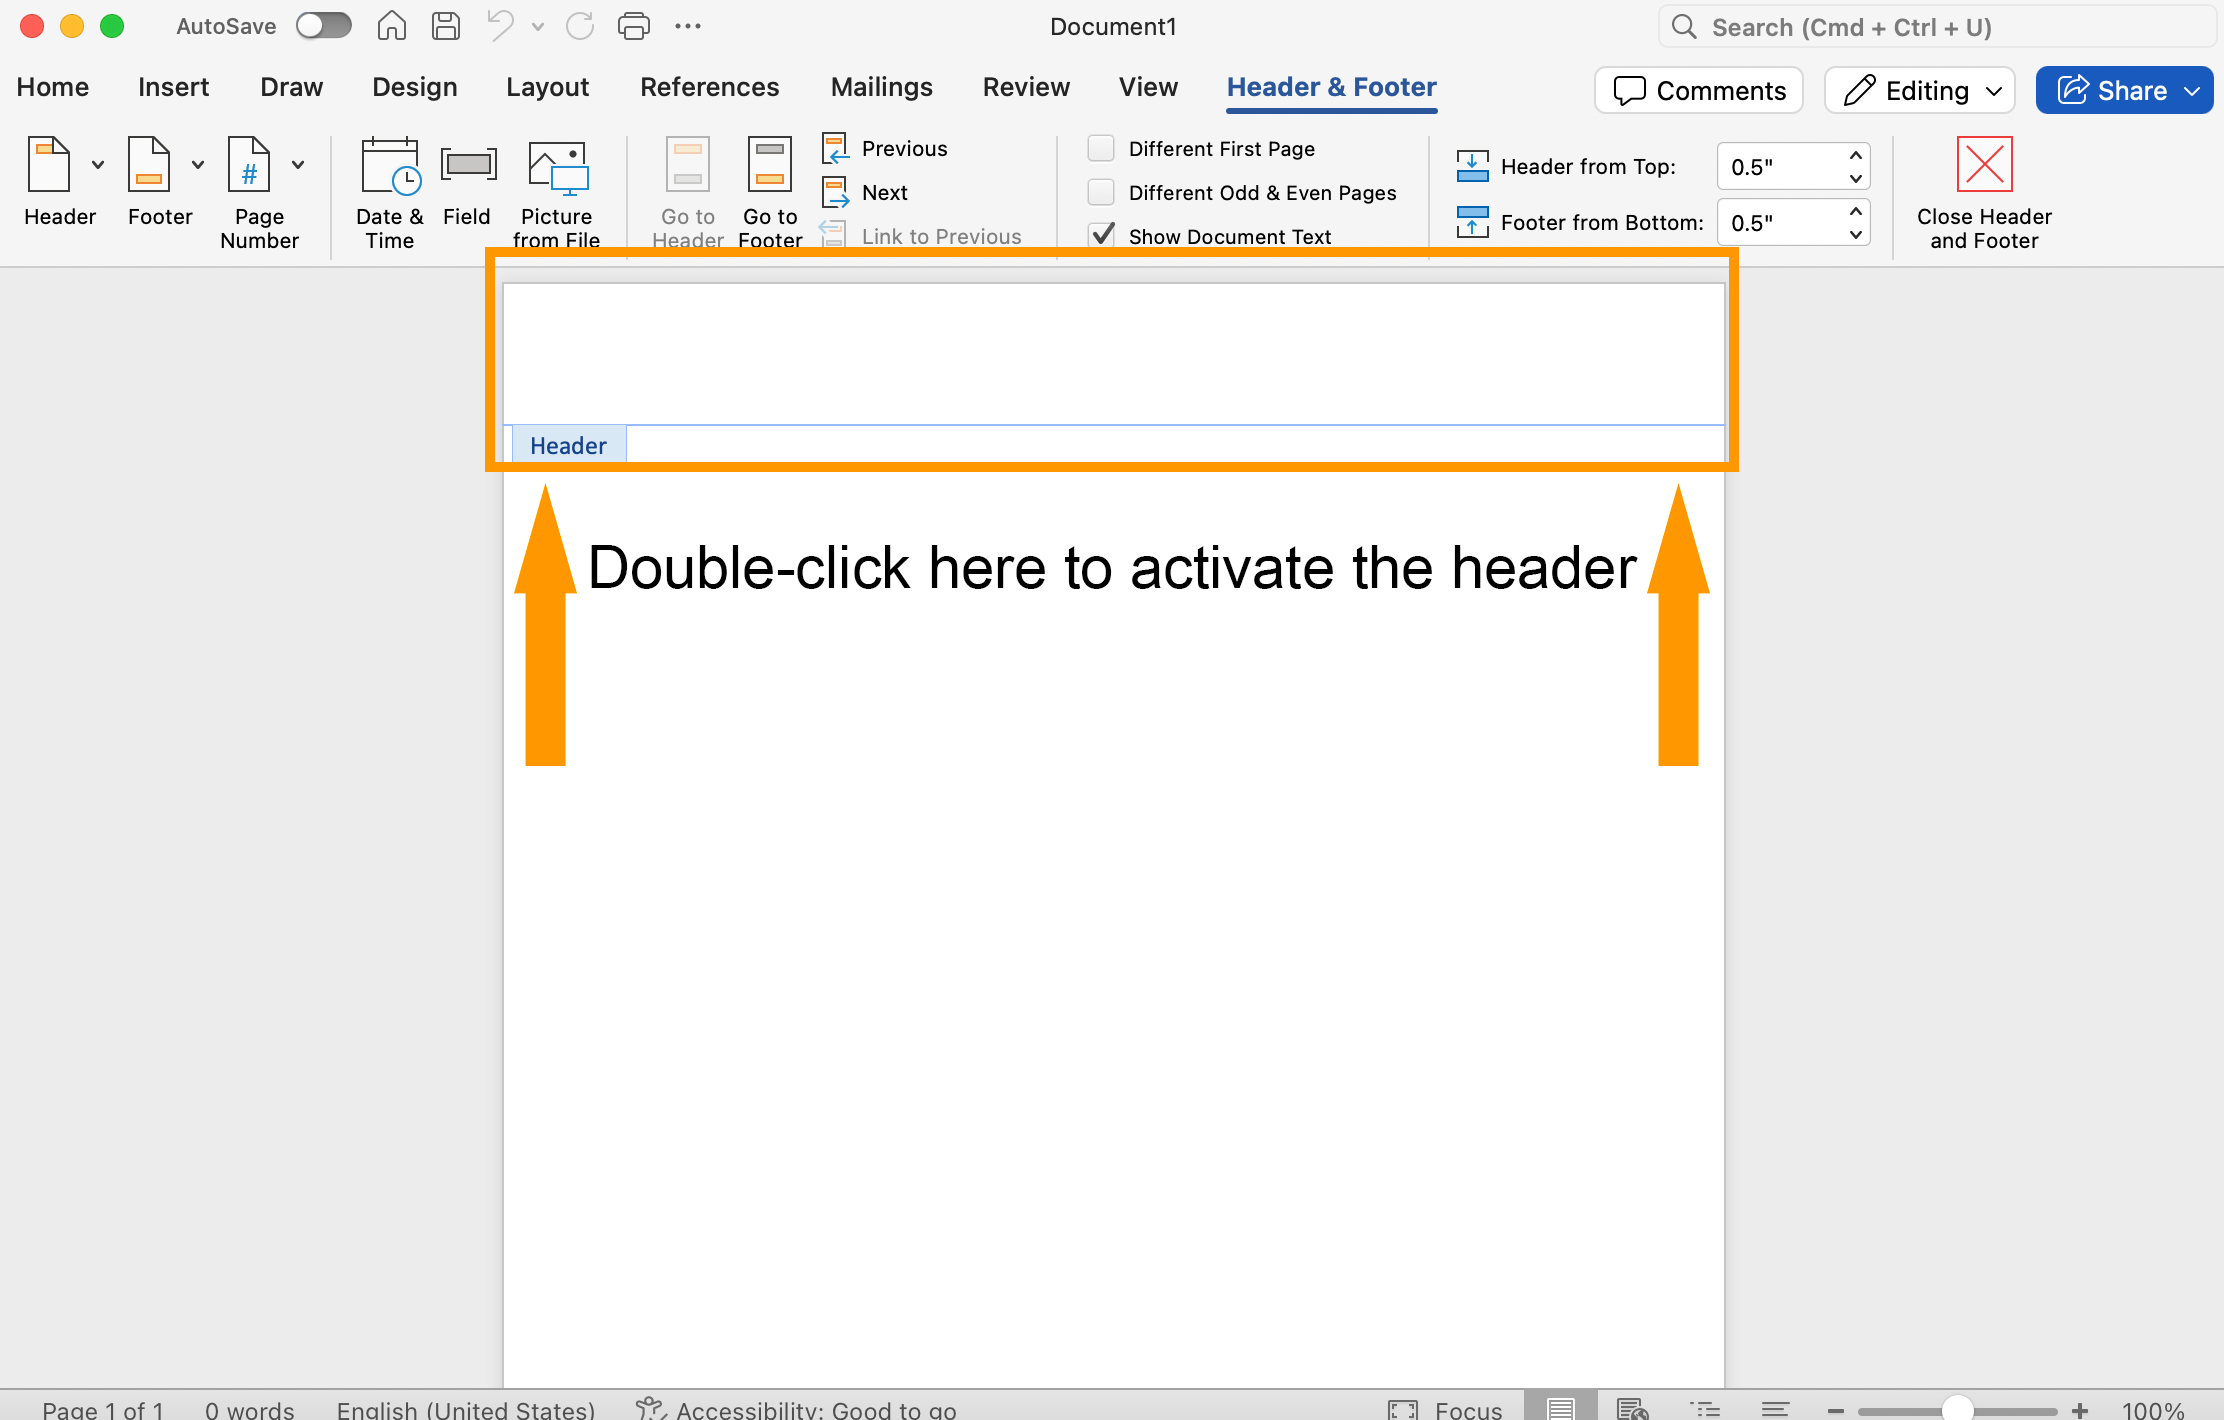Open the Layout ribbon tab
This screenshot has width=2224, height=1420.
pos(547,87)
